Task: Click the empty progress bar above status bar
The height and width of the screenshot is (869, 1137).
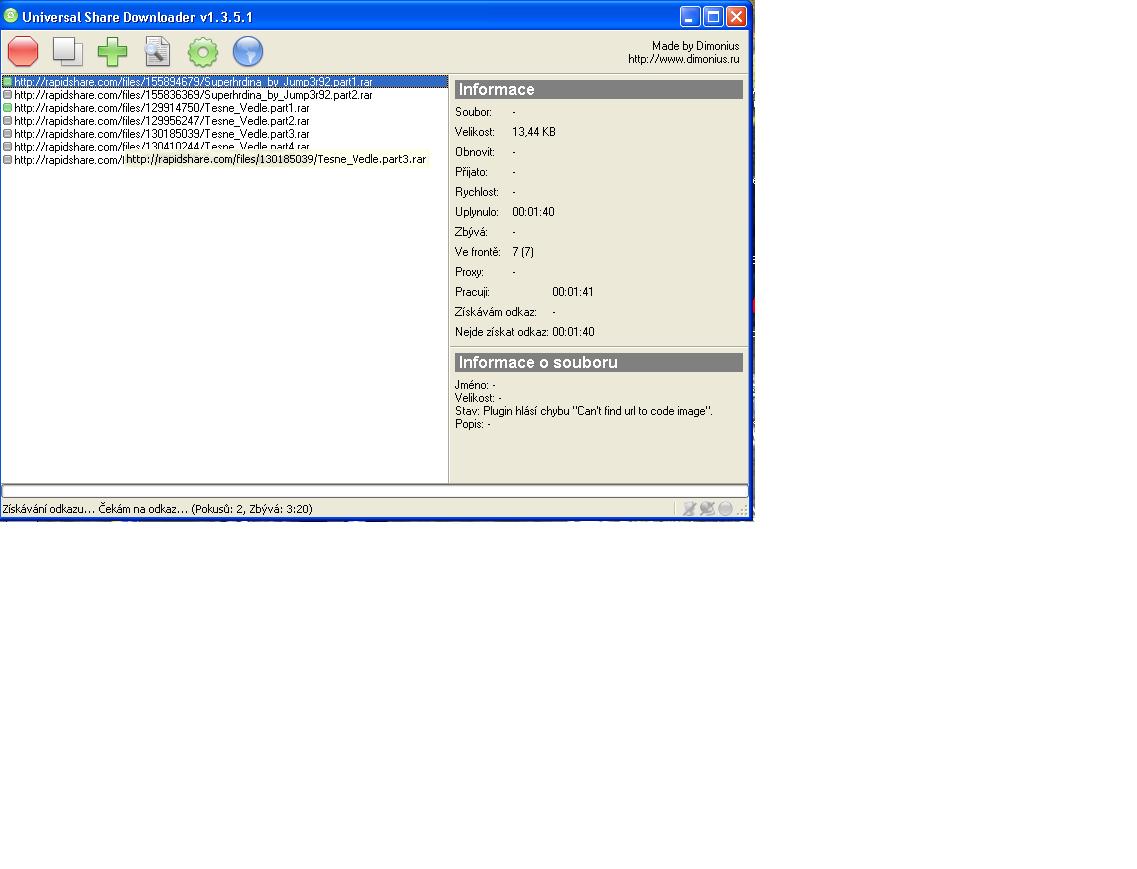Action: point(375,491)
